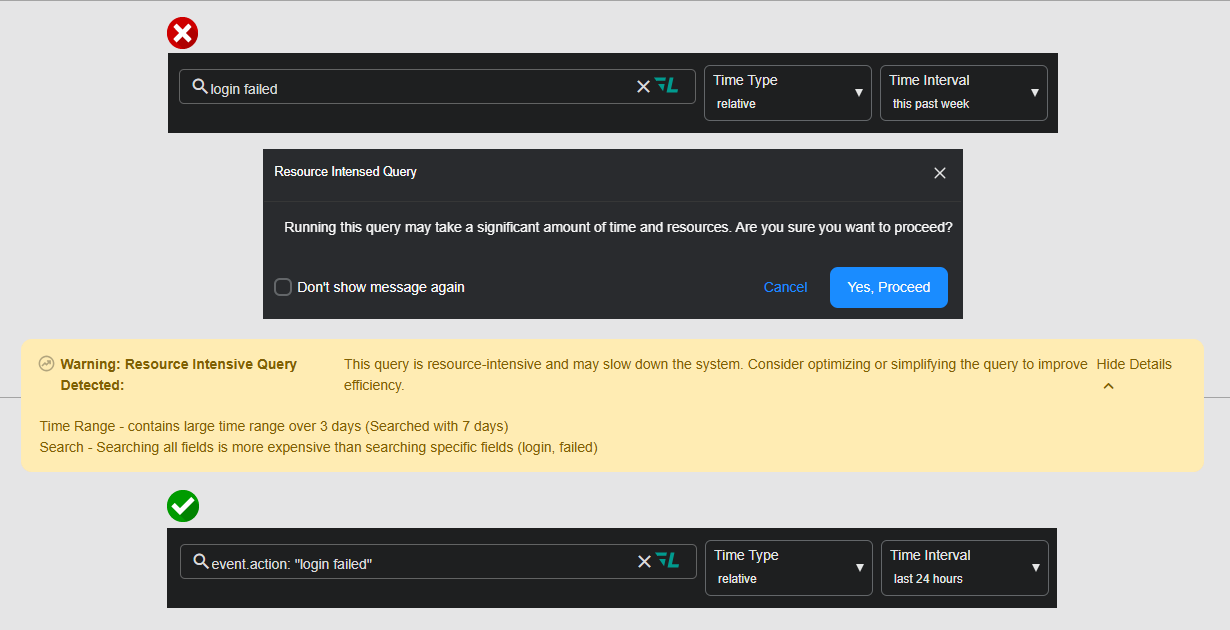Screen dimensions: 1230x630
Task: Click the red error status icon above the first query
Action: coord(182,32)
